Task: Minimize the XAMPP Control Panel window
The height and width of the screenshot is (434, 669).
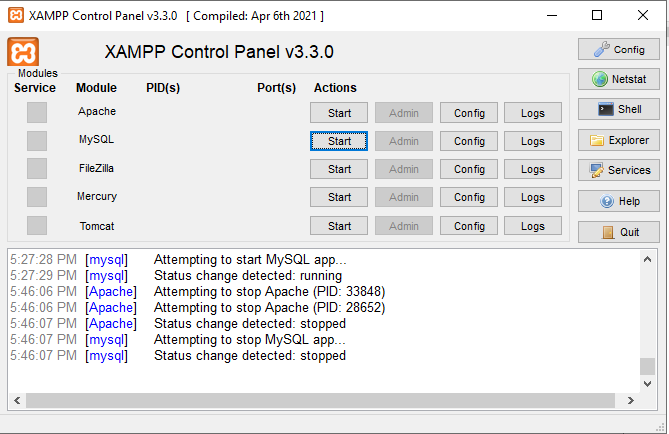Action: pos(552,15)
